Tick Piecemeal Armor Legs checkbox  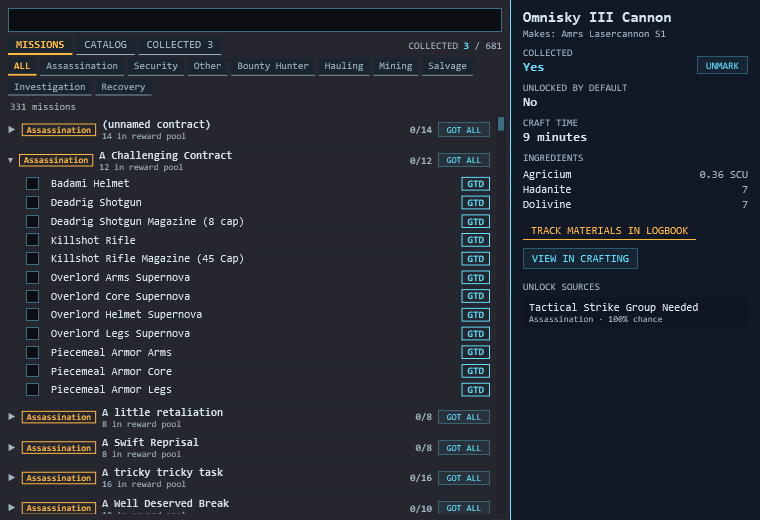pos(32,390)
